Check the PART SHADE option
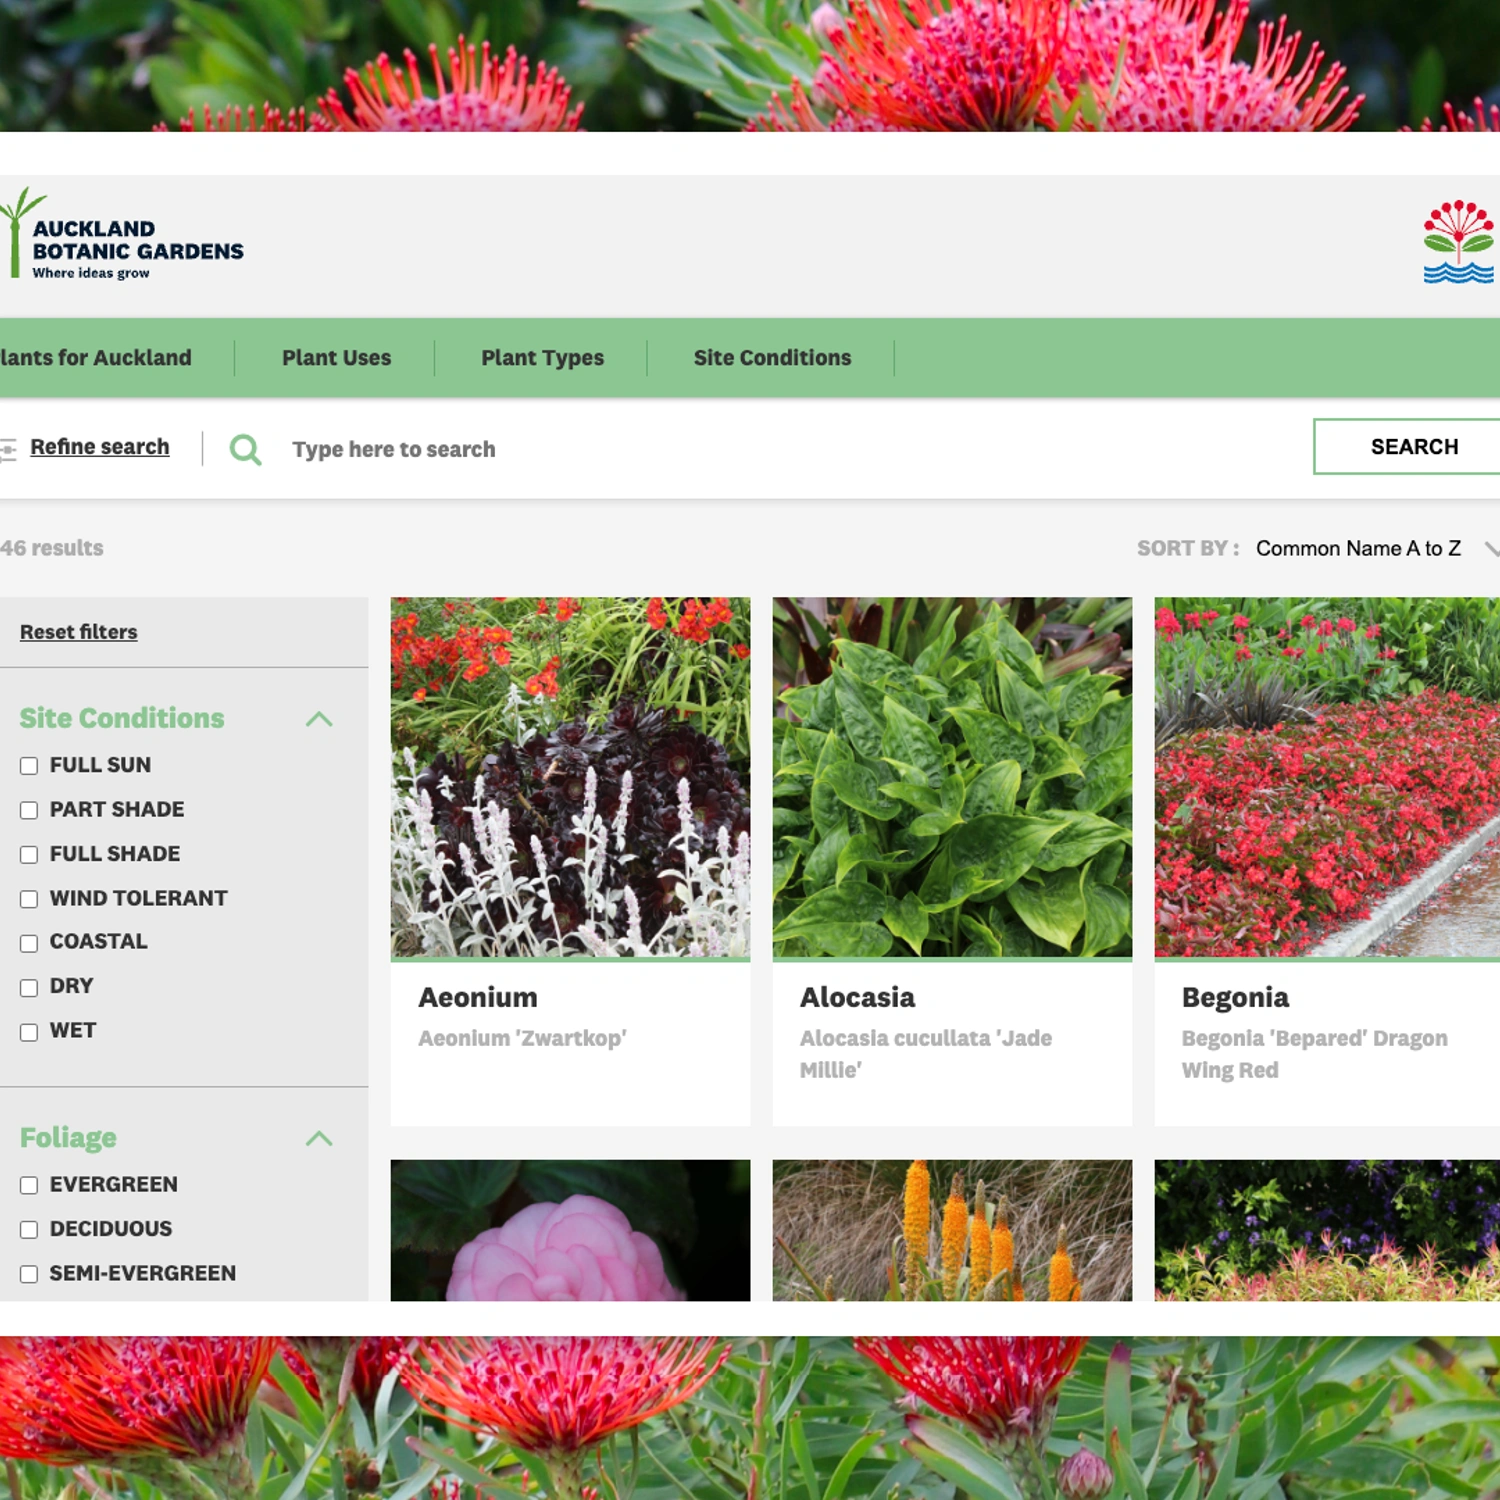 (29, 810)
